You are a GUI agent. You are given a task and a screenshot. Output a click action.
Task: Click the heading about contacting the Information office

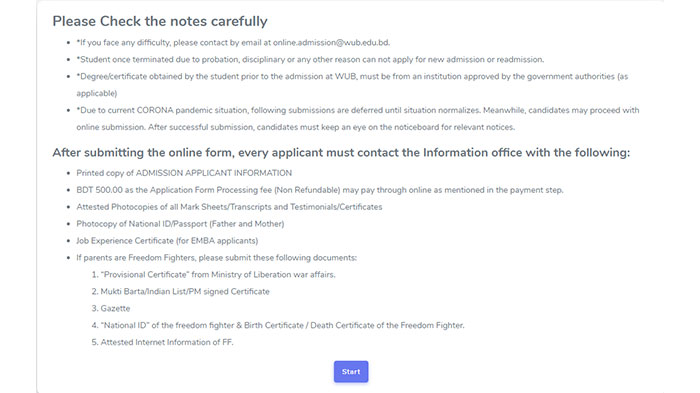pos(341,153)
